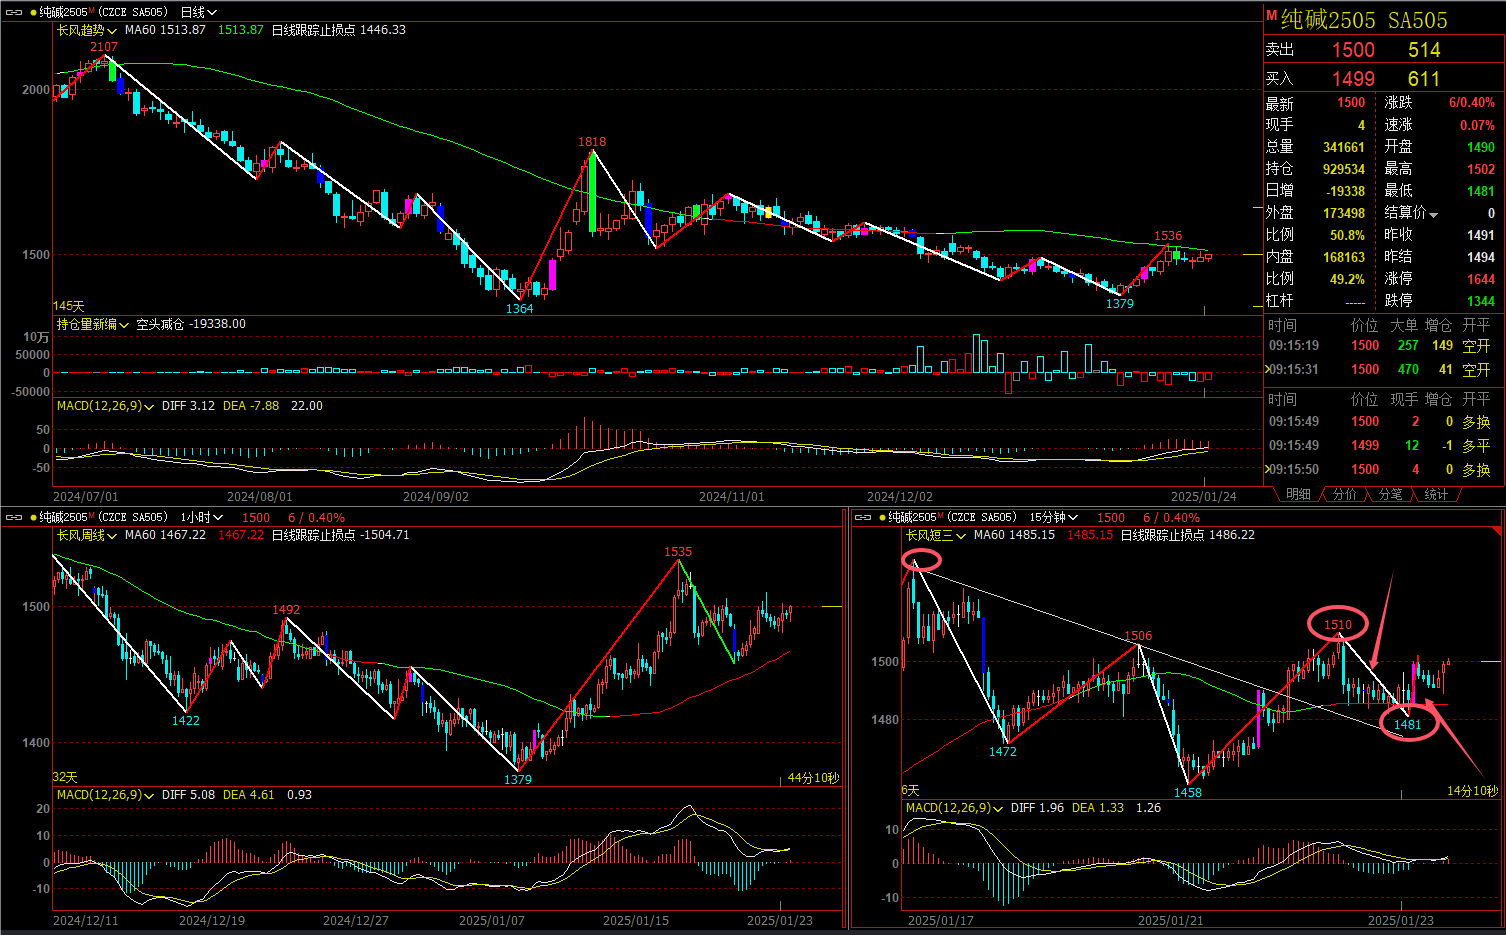Click the link icon on daily chart
The width and height of the screenshot is (1506, 935).
coord(14,12)
